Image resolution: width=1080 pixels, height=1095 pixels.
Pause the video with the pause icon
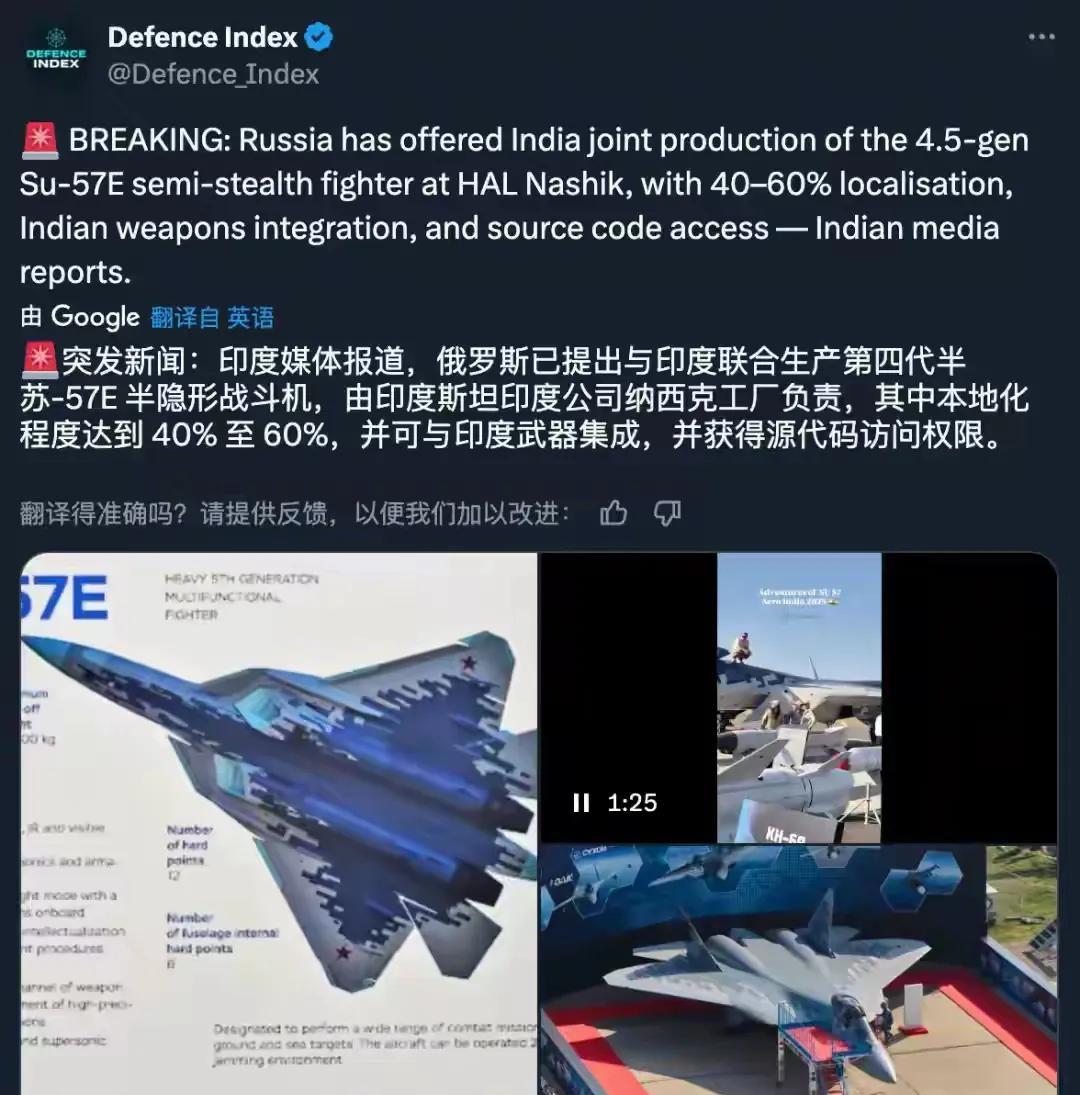click(x=581, y=802)
